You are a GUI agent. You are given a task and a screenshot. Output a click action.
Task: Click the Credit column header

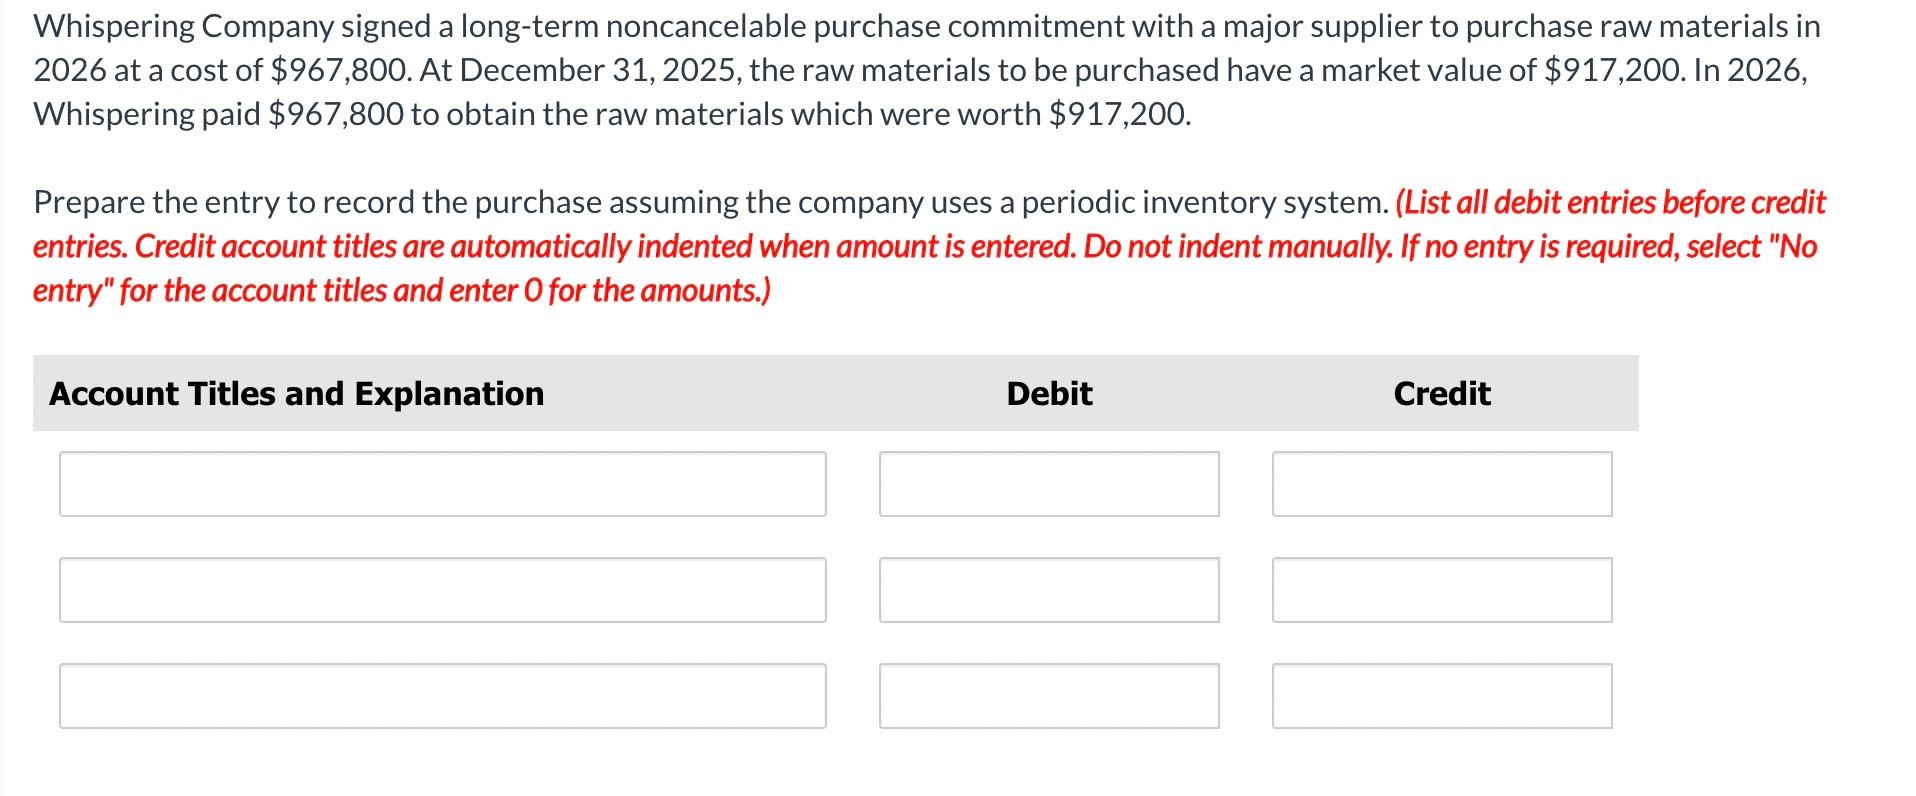tap(1442, 394)
